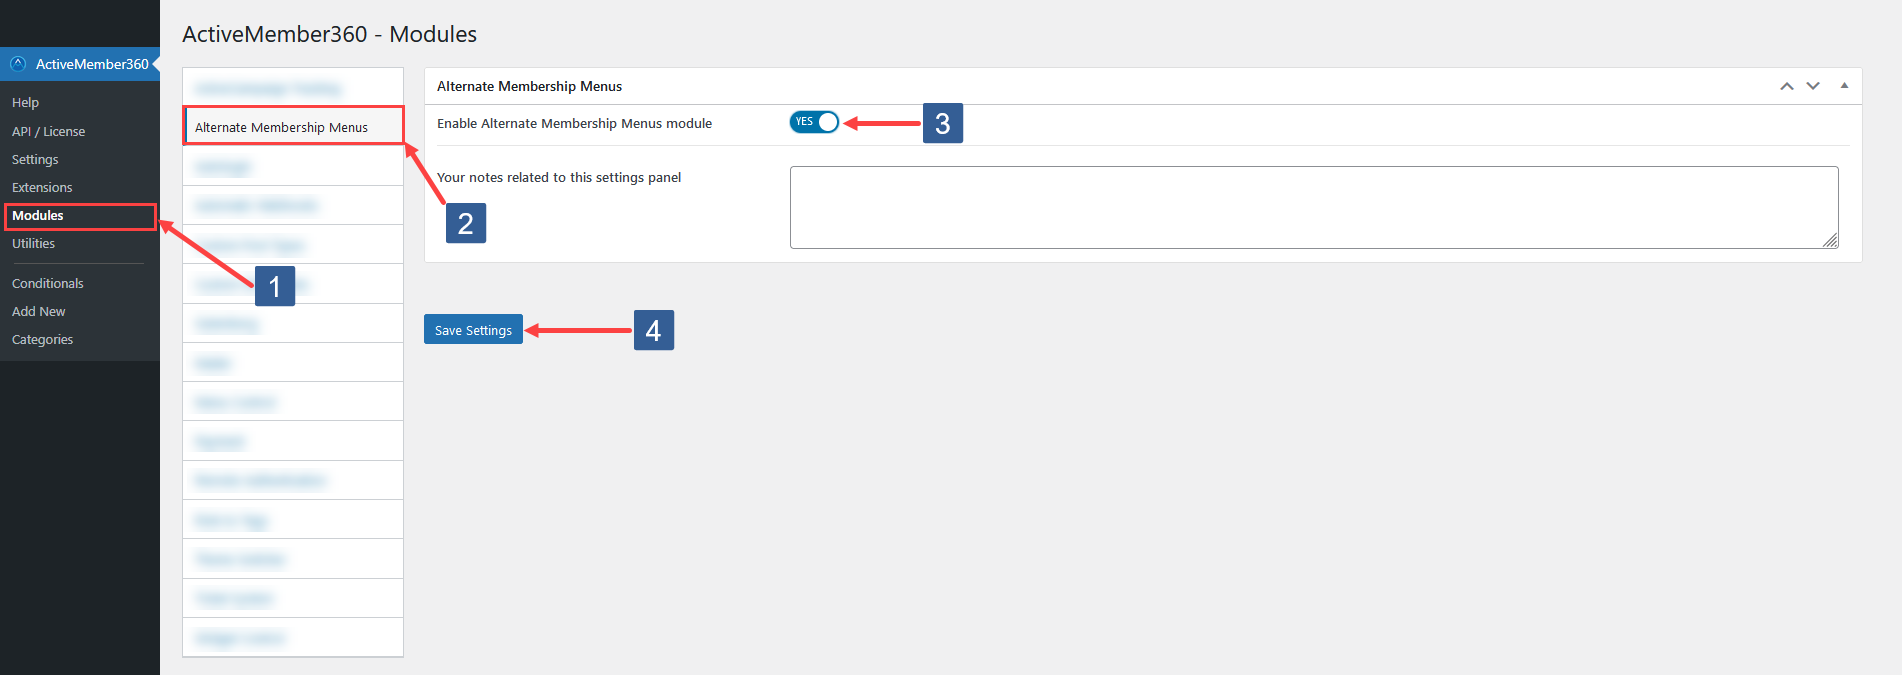Screen dimensions: 1902x675
Task: Click the ActiveMember360 sidebar header
Action: 90,64
